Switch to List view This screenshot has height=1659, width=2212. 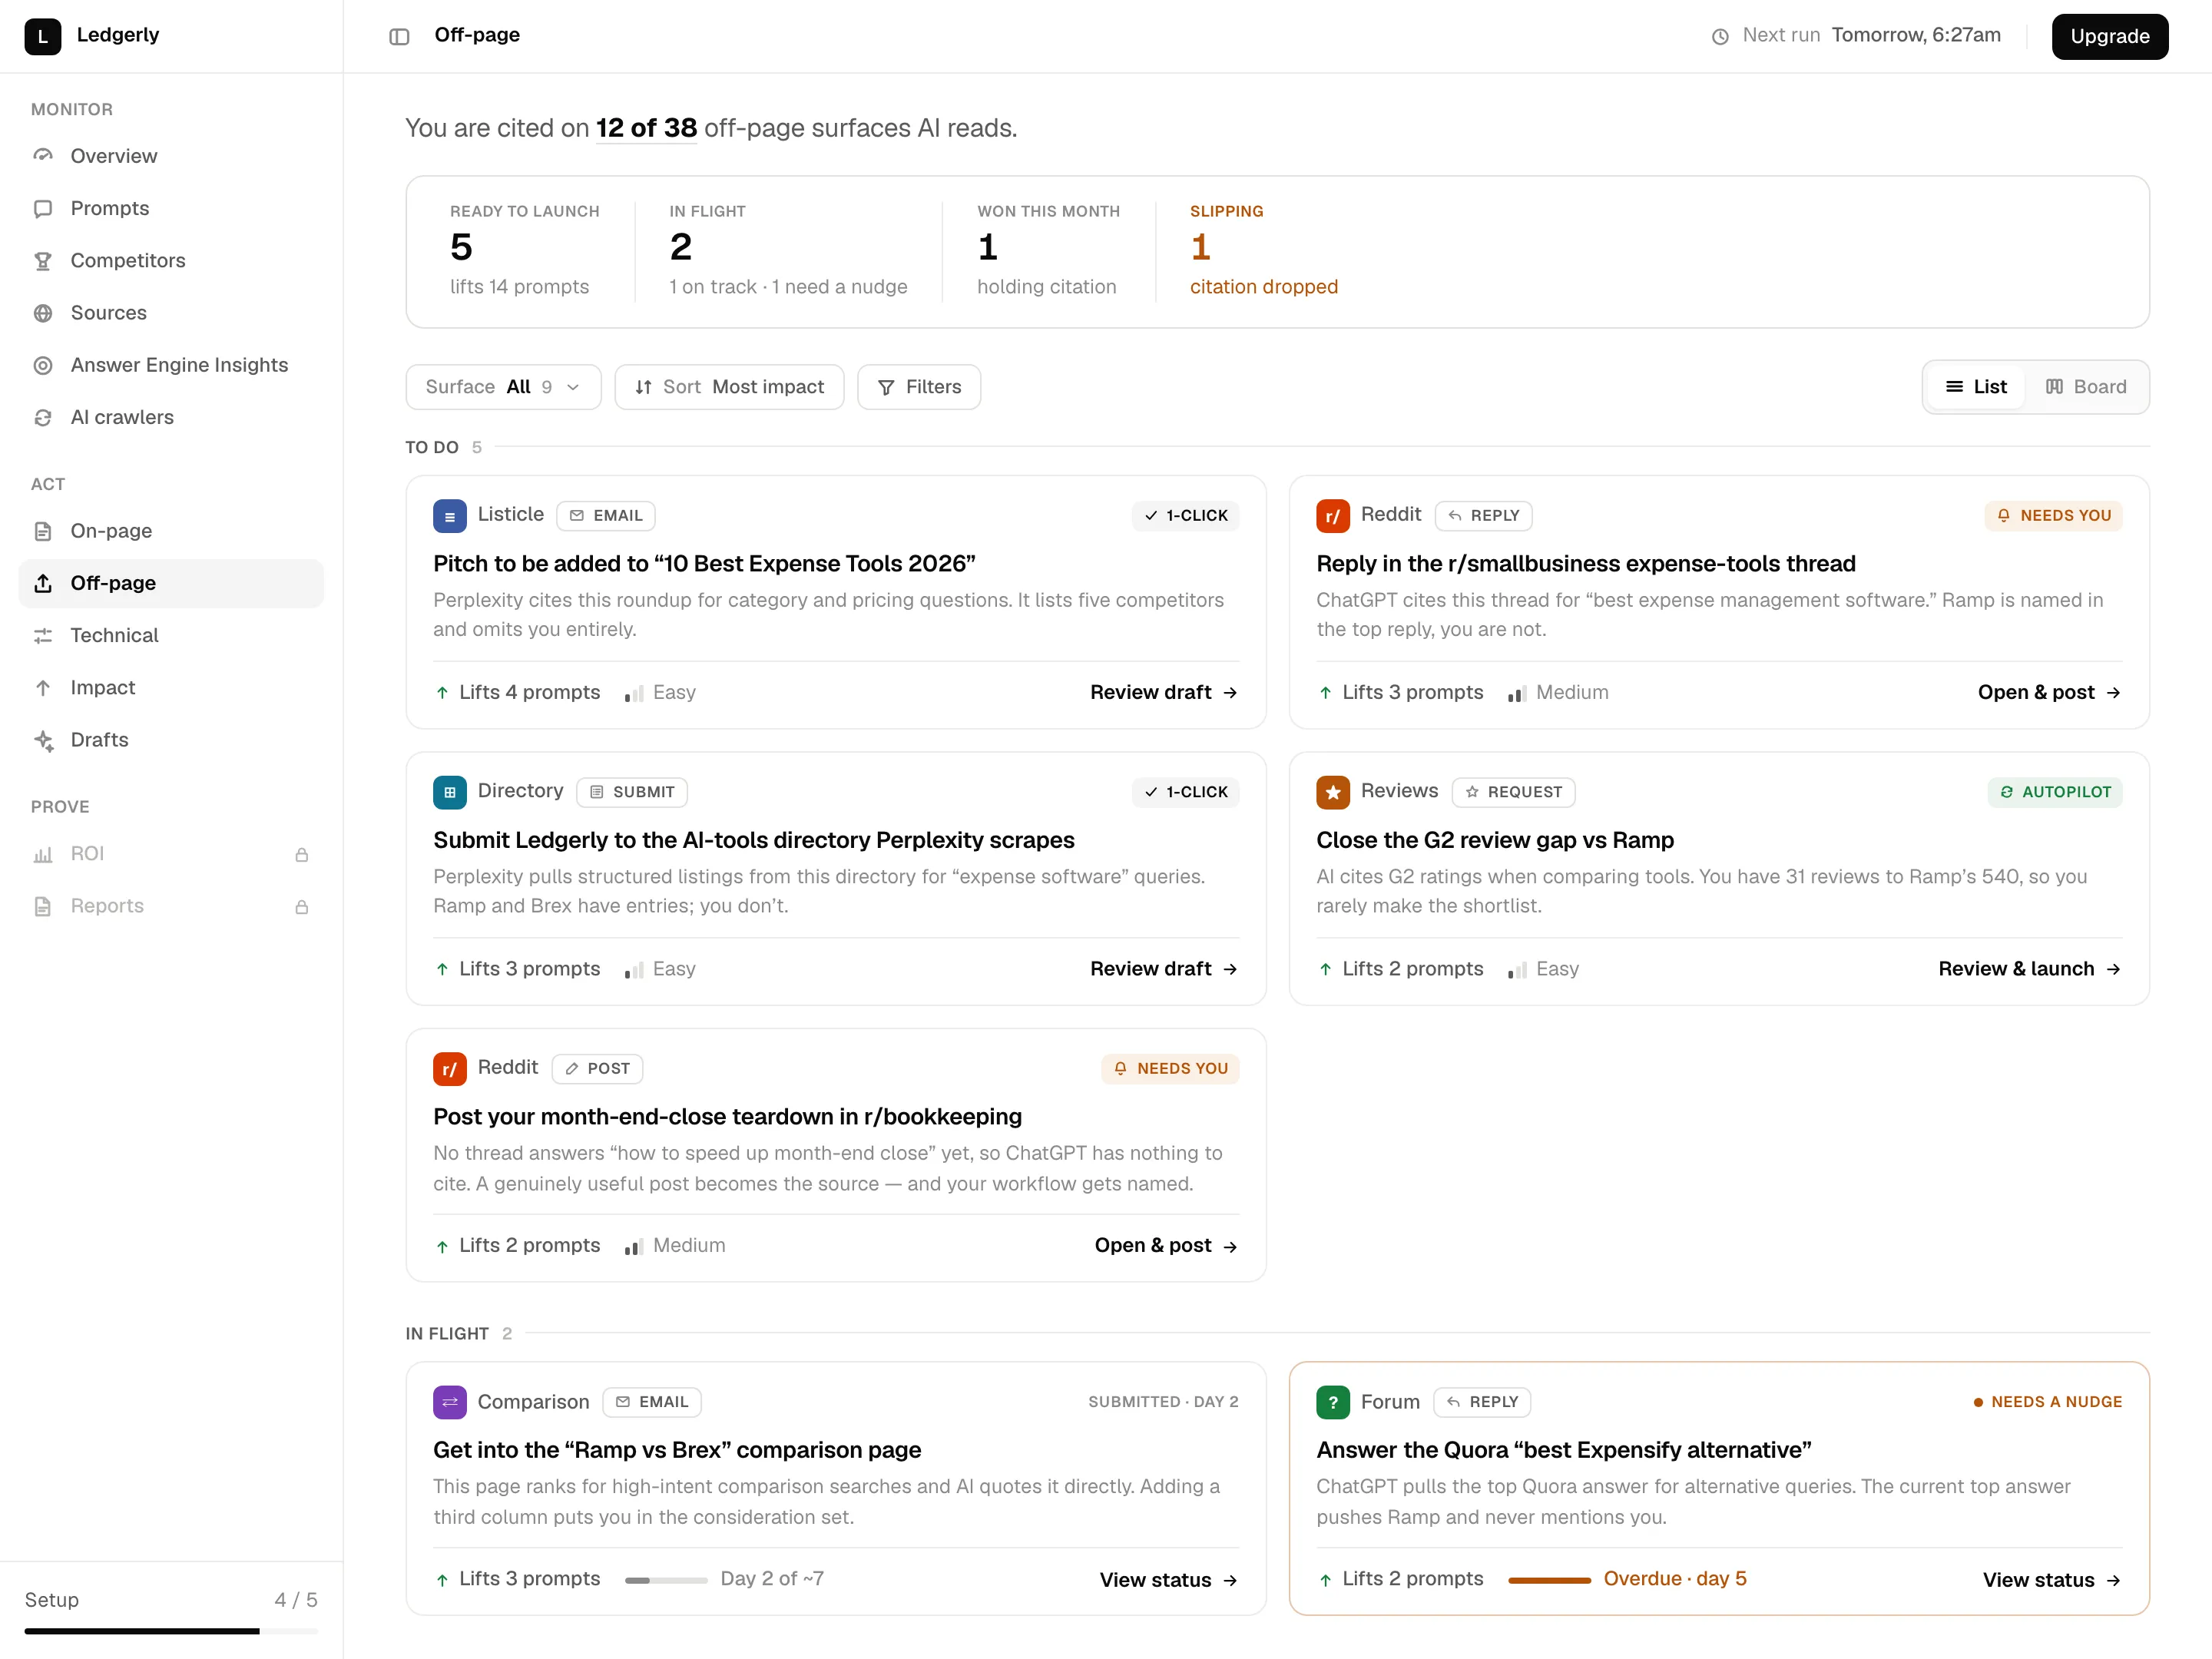(x=1976, y=387)
